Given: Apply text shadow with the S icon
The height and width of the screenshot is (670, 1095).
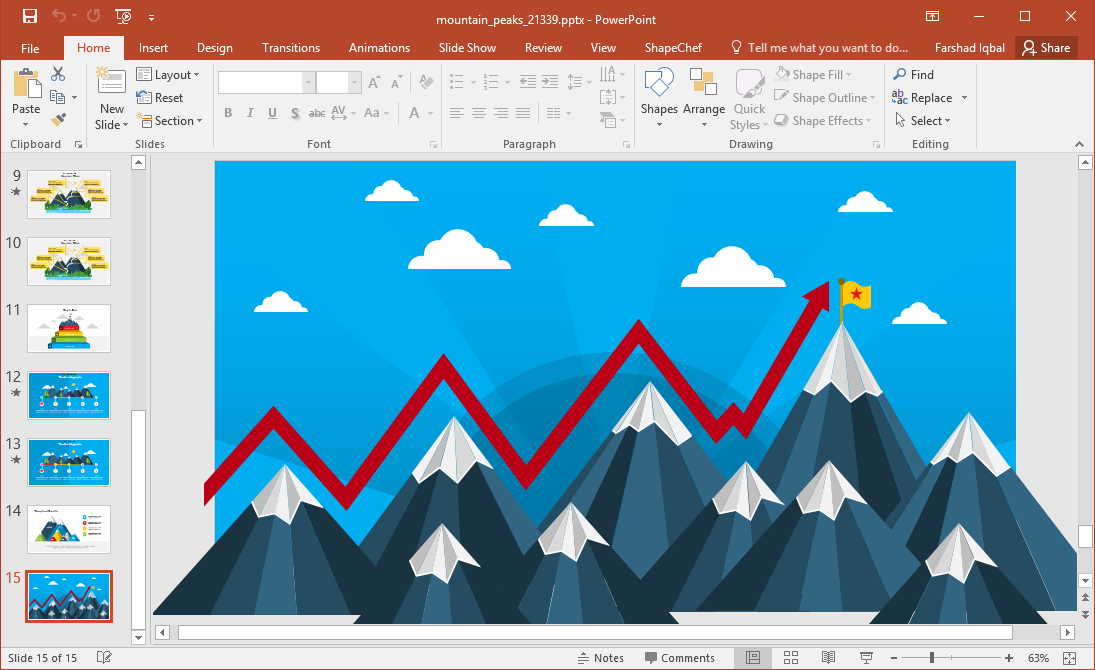Looking at the screenshot, I should [295, 113].
